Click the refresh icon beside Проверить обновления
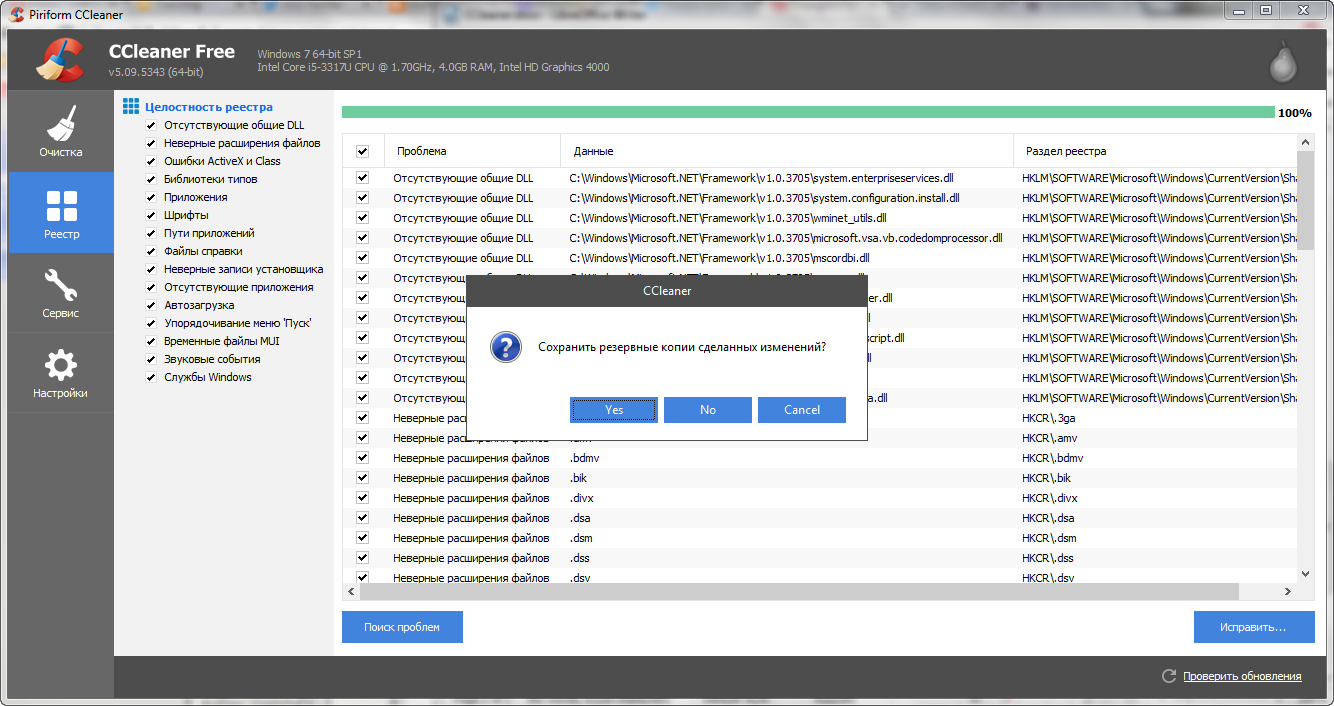1334x706 pixels. click(1169, 676)
